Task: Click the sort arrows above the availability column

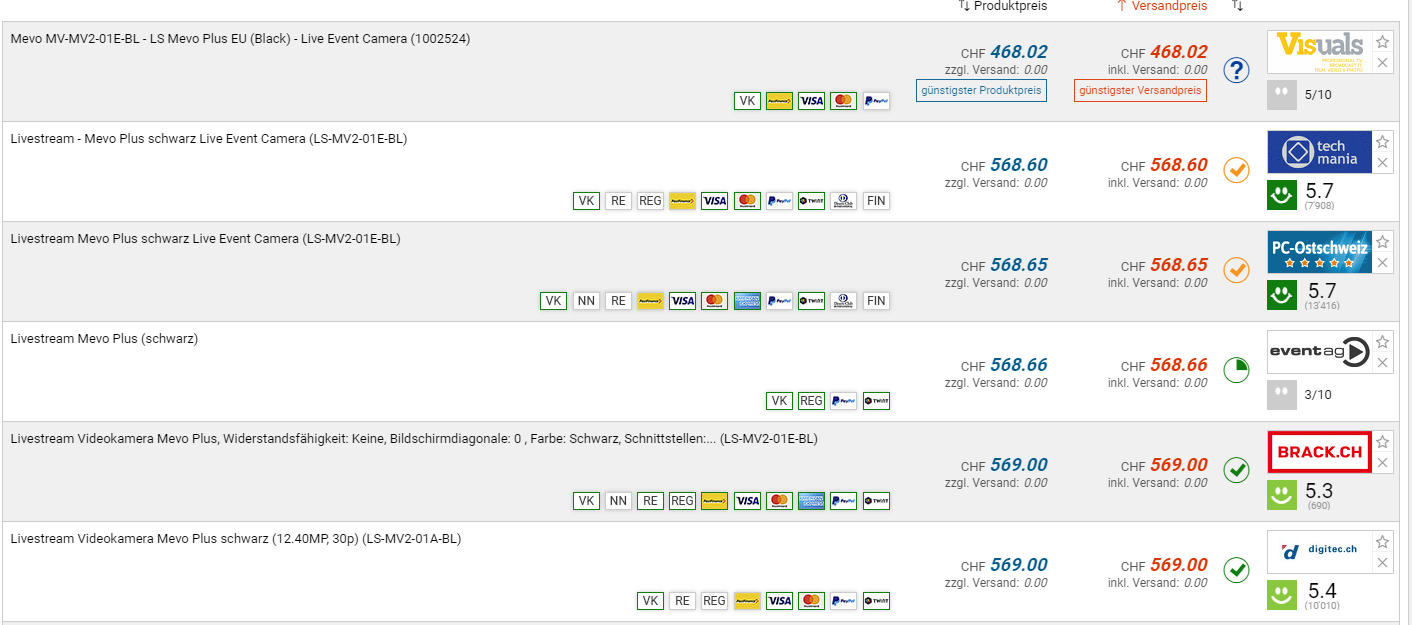Action: (x=1237, y=6)
